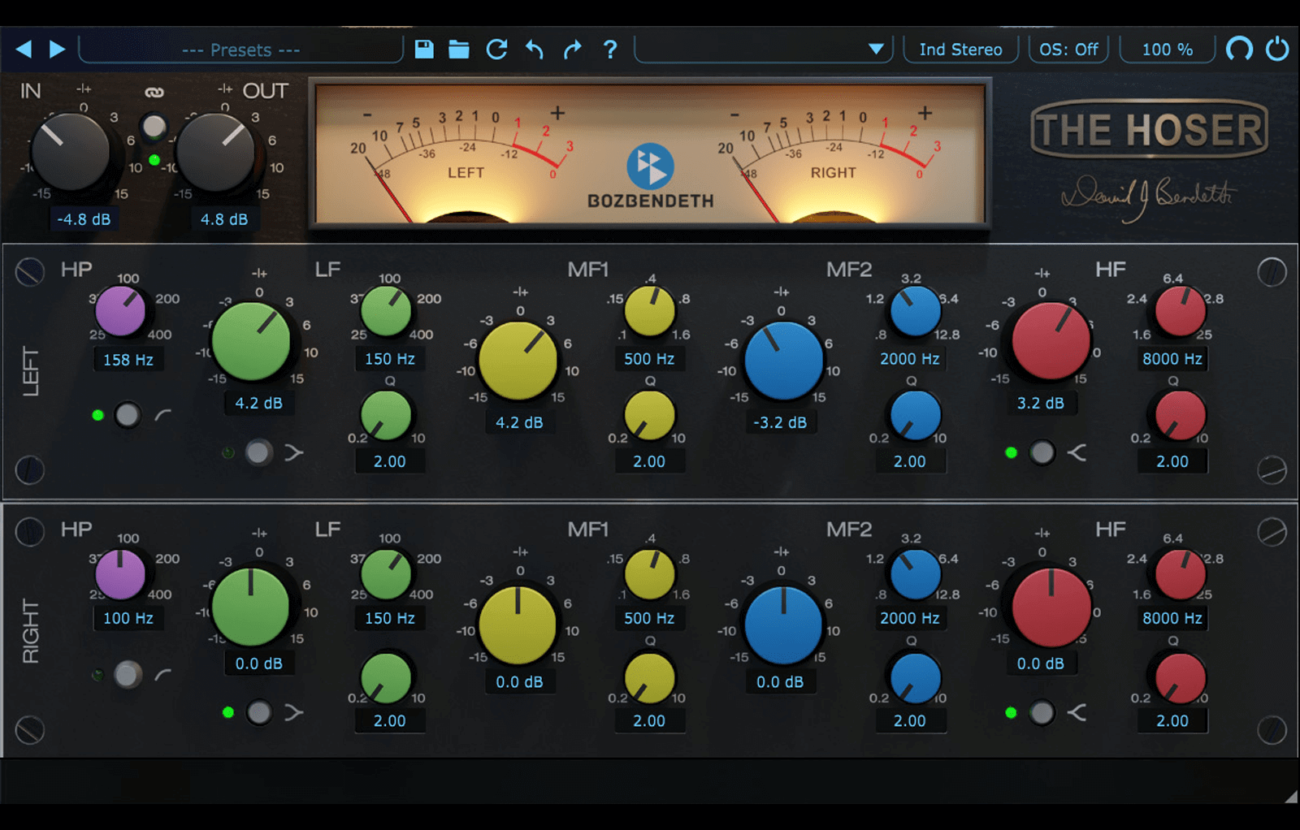Open the preset folder icon
Screen dimensions: 1300x830
pos(459,49)
